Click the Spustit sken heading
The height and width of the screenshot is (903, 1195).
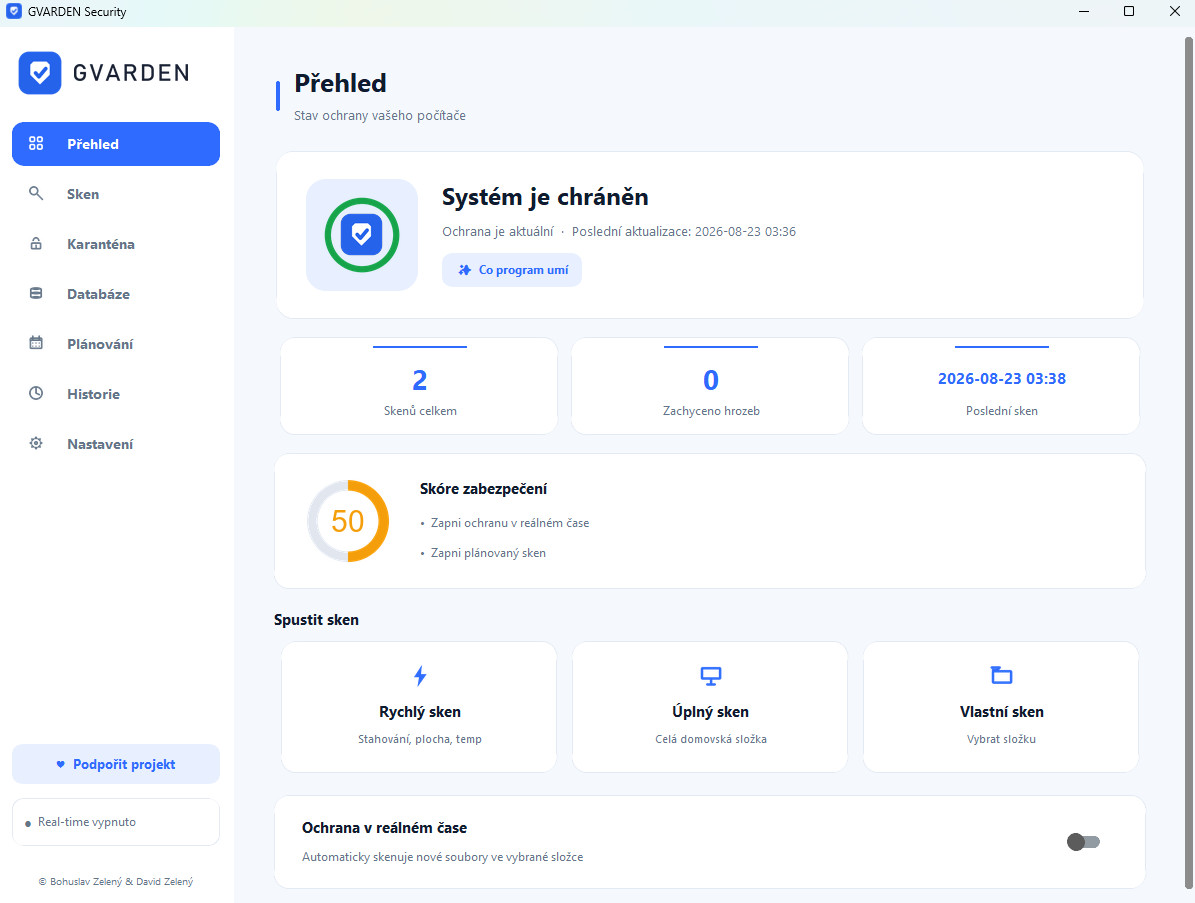[x=316, y=620]
